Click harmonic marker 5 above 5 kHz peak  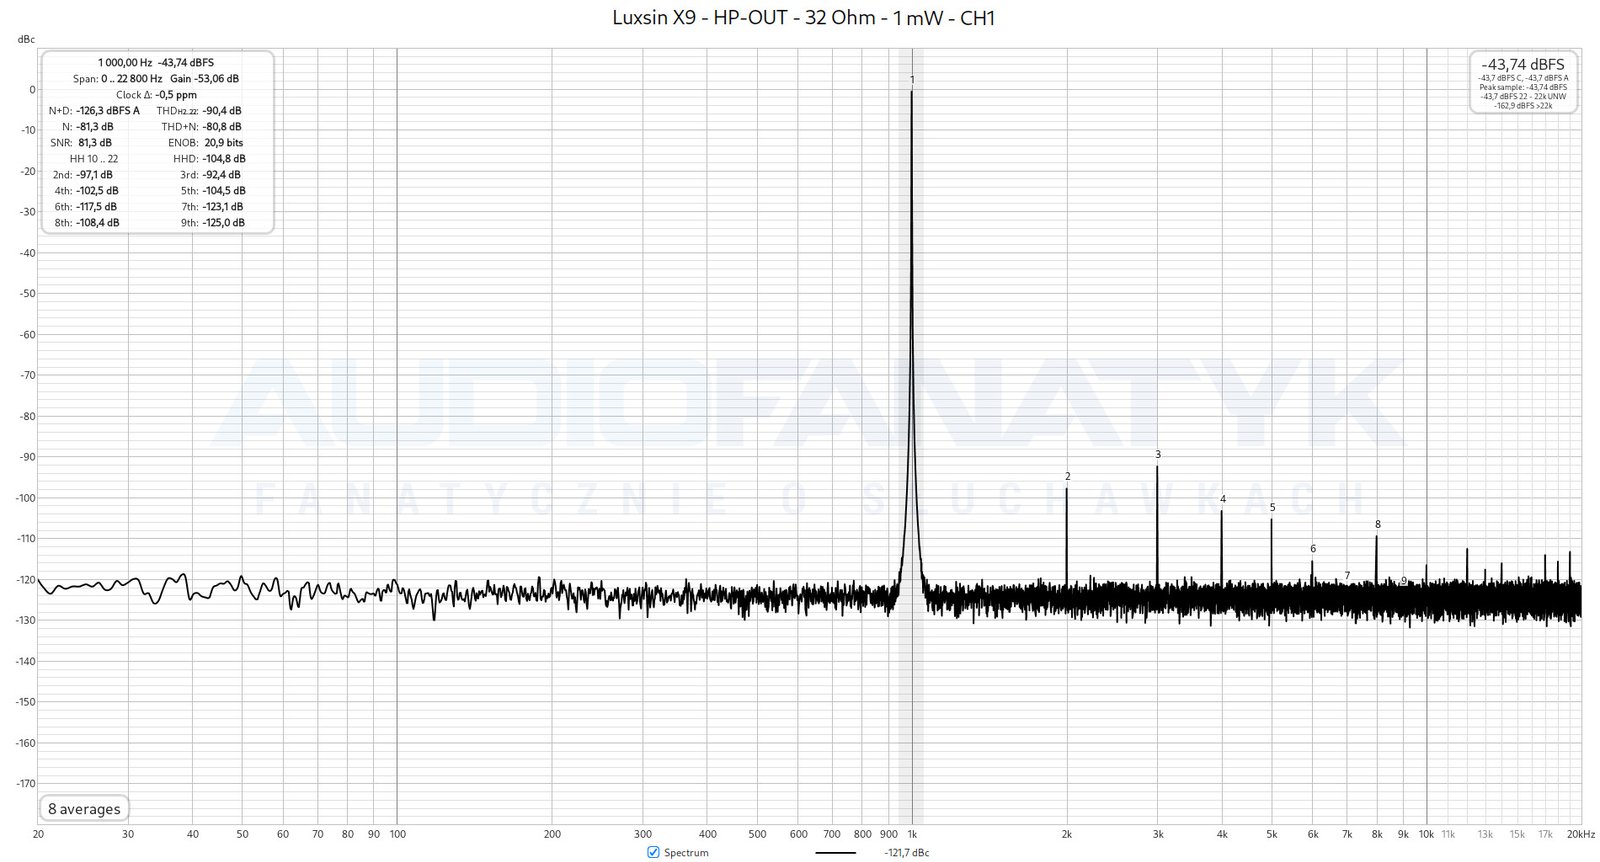pos(1272,507)
